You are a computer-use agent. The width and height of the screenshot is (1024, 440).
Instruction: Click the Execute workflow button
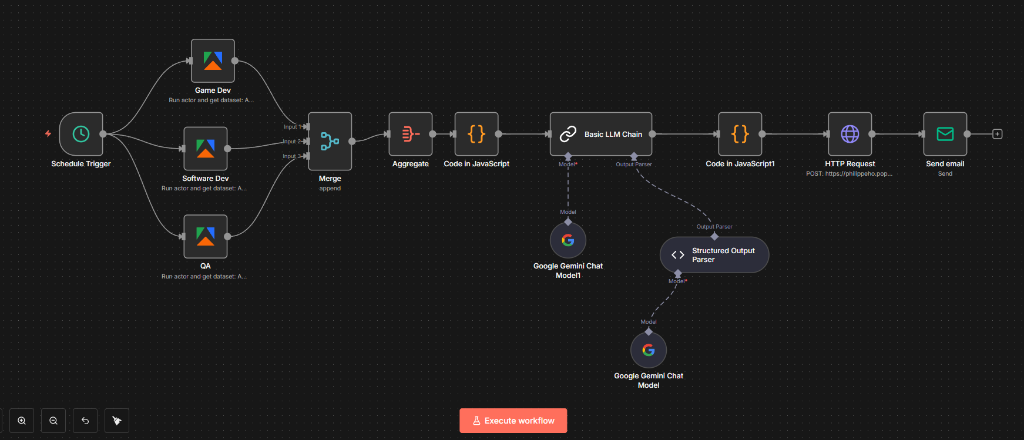513,420
